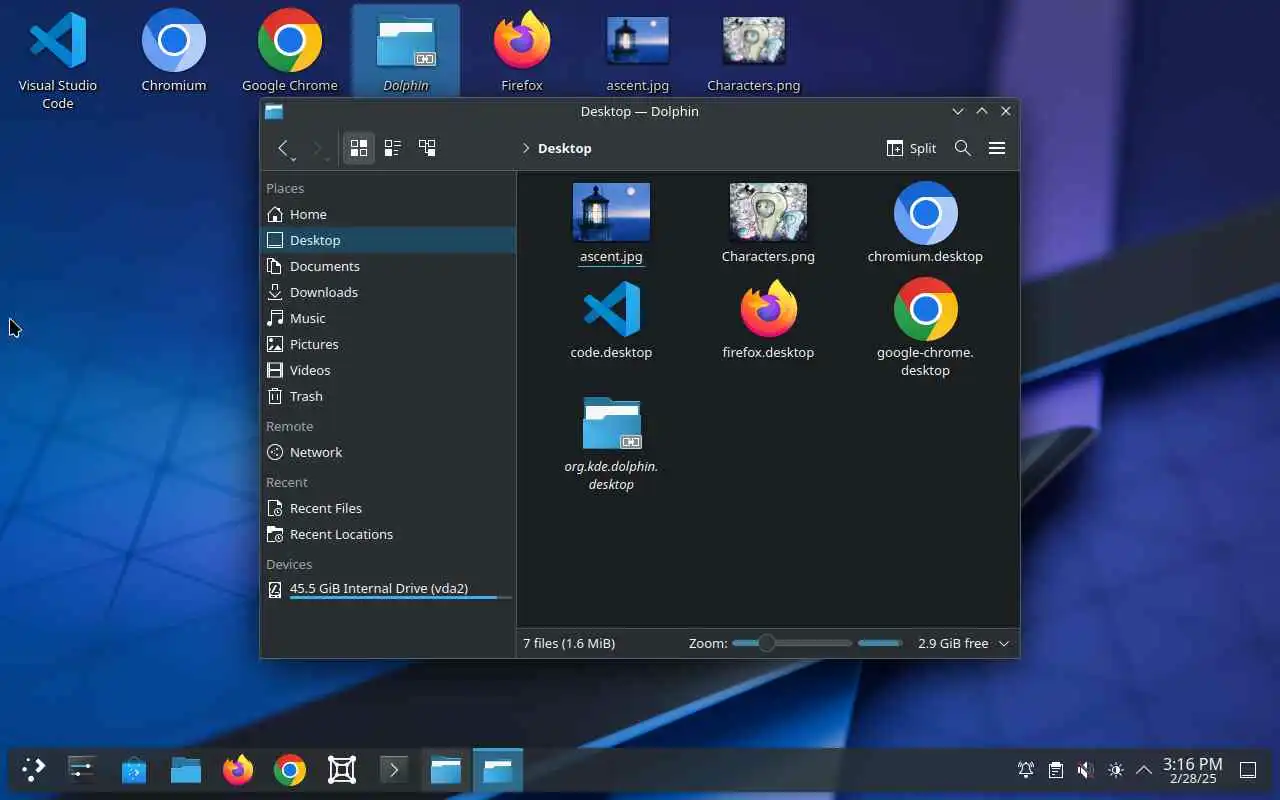The width and height of the screenshot is (1280, 800).
Task: Open notifications bell in system tray
Action: 1026,770
